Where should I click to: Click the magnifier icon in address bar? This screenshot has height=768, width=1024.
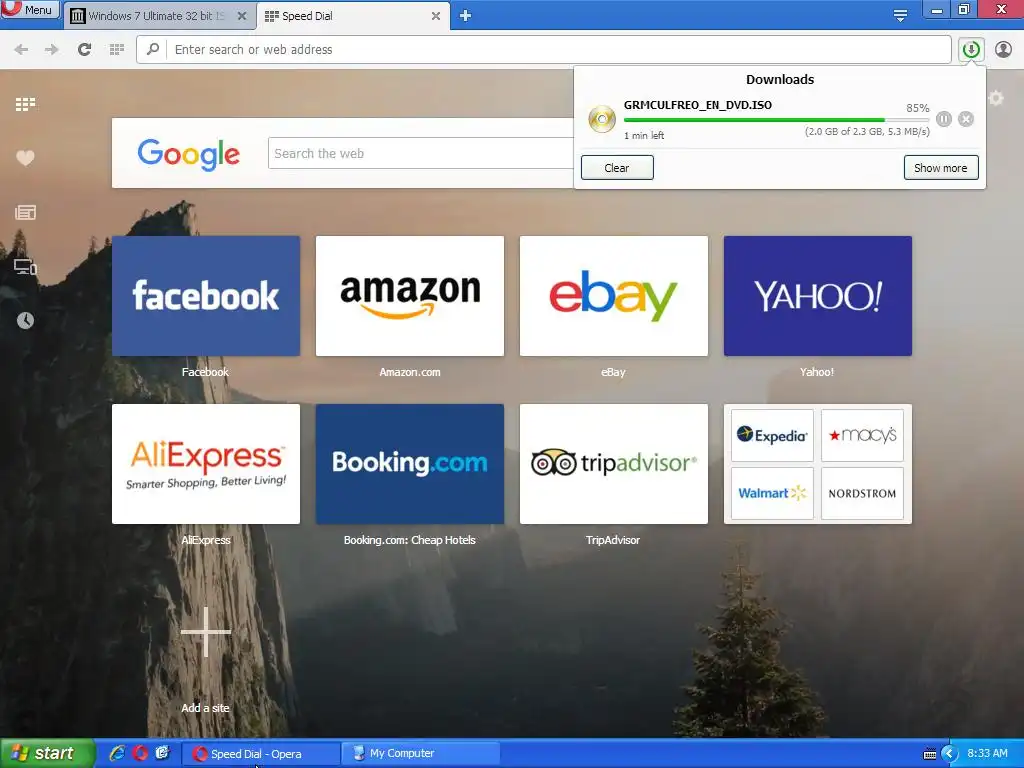tap(153, 49)
